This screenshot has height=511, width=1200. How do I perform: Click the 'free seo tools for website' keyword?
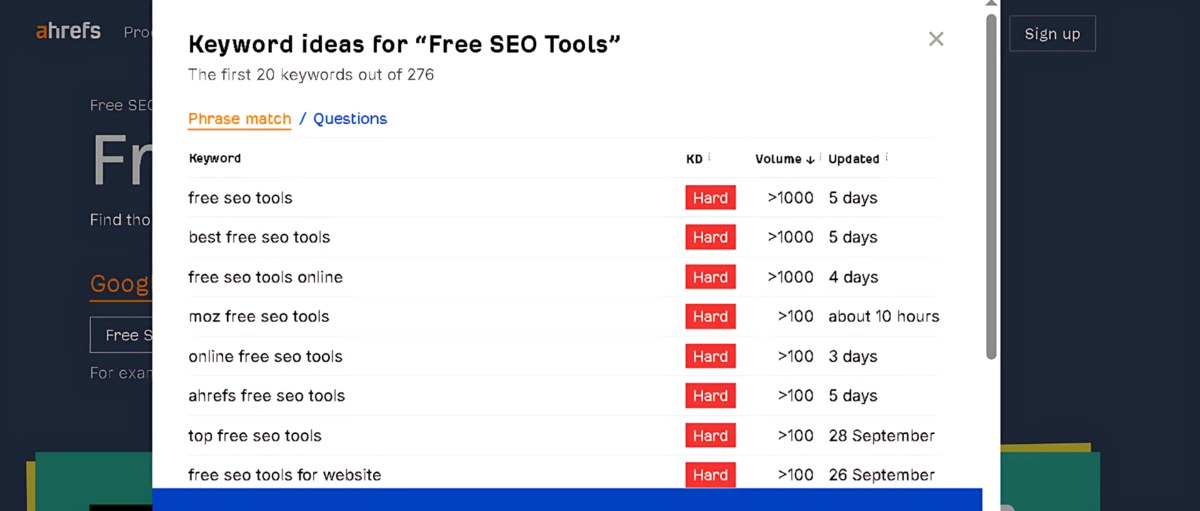(x=284, y=475)
